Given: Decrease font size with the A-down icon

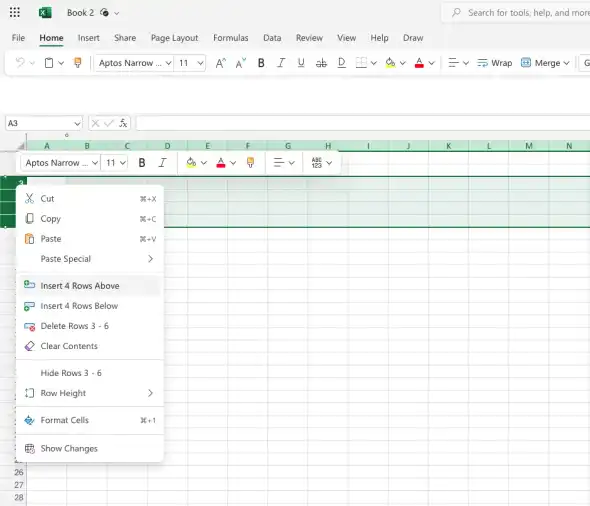Looking at the screenshot, I should point(241,63).
